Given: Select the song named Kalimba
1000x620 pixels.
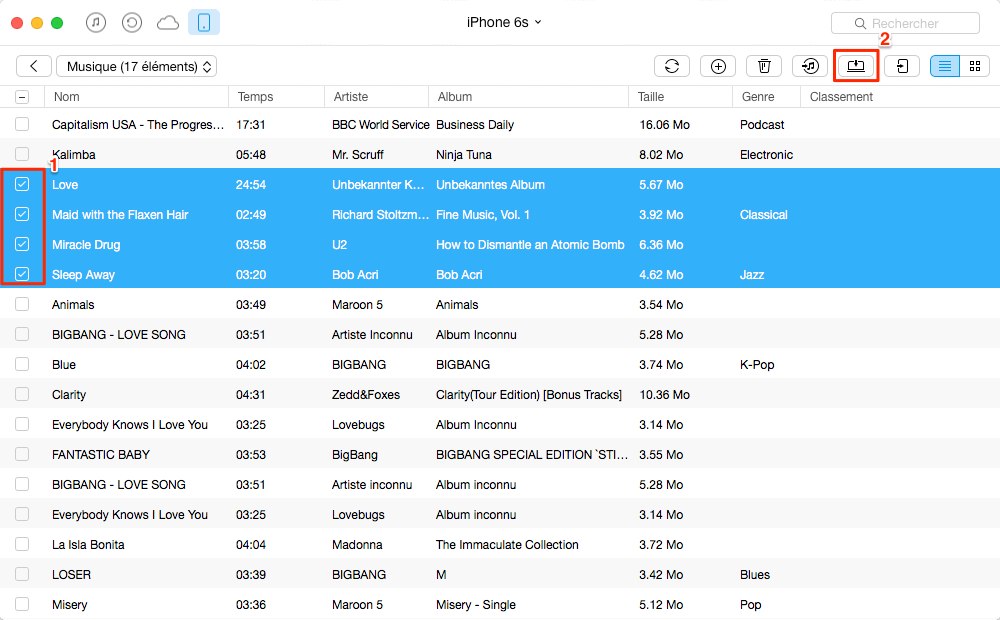Looking at the screenshot, I should (74, 154).
